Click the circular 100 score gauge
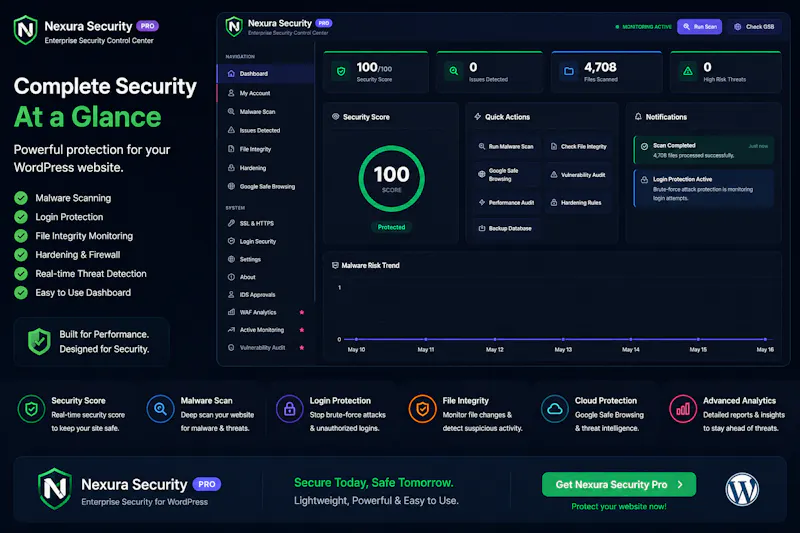The width and height of the screenshot is (800, 533). pos(391,179)
